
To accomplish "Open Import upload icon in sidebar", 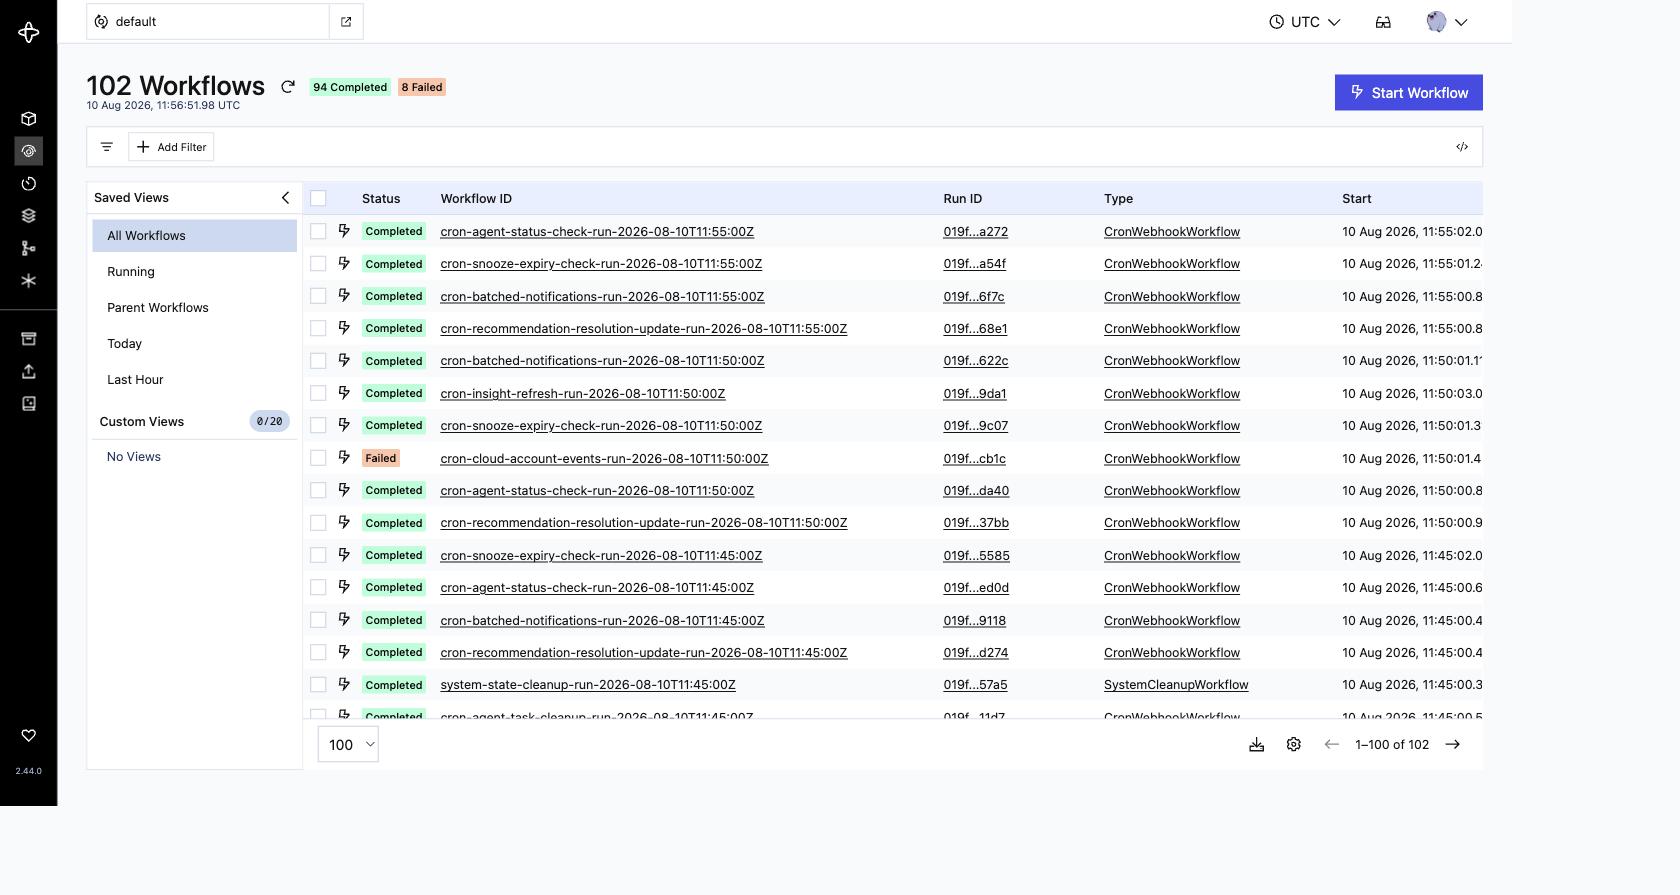I will [x=29, y=371].
